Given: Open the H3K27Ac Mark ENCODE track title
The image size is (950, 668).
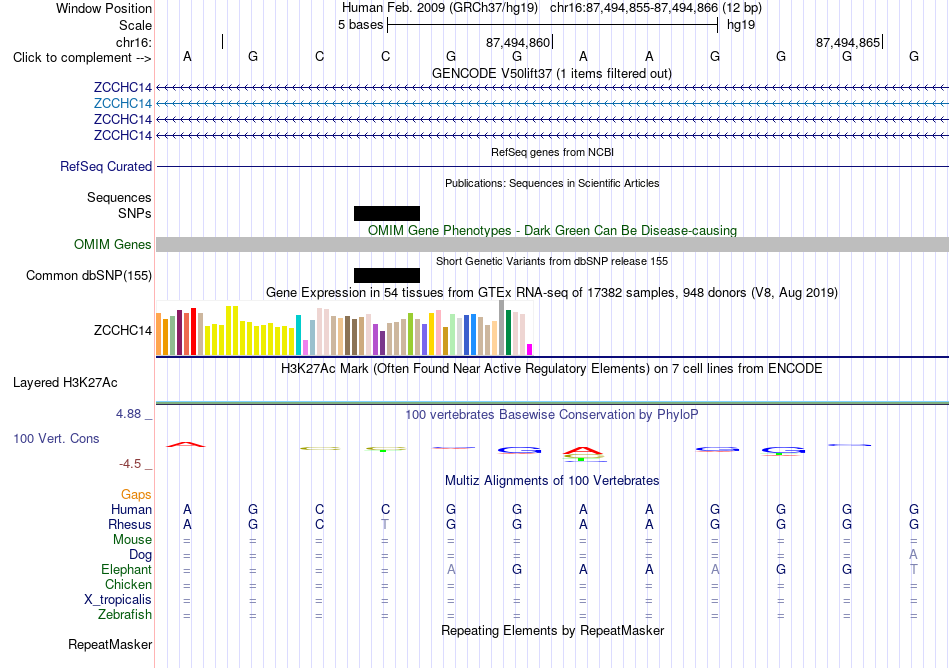Looking at the screenshot, I should pos(552,368).
